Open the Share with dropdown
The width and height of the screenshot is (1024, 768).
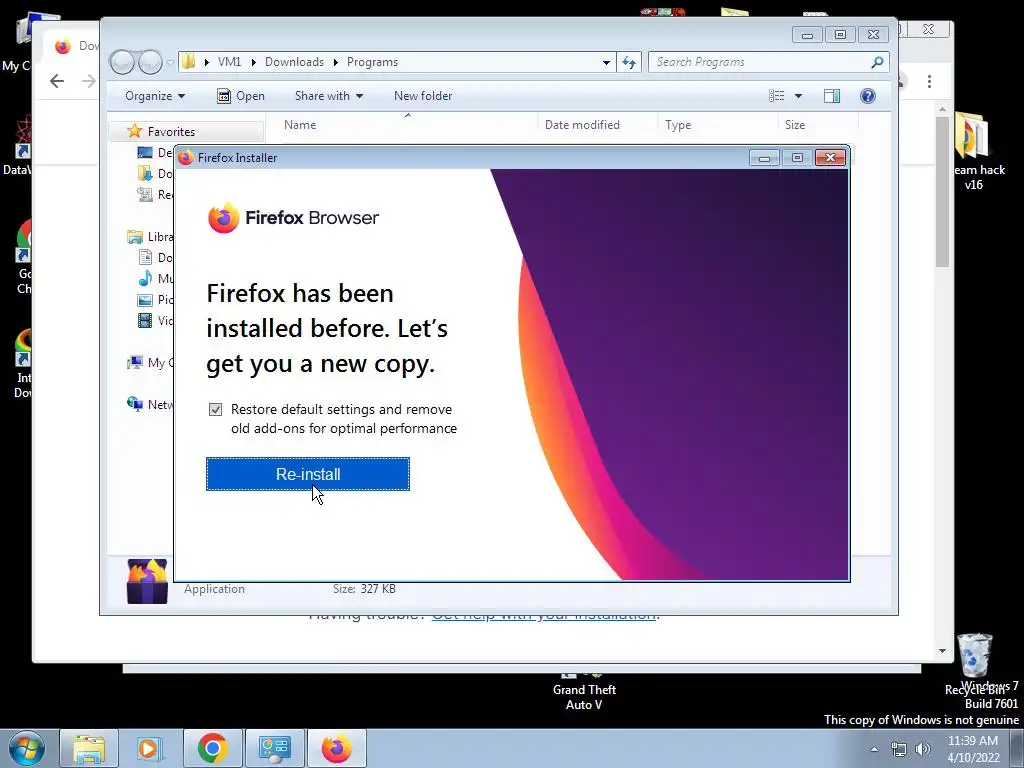point(328,96)
